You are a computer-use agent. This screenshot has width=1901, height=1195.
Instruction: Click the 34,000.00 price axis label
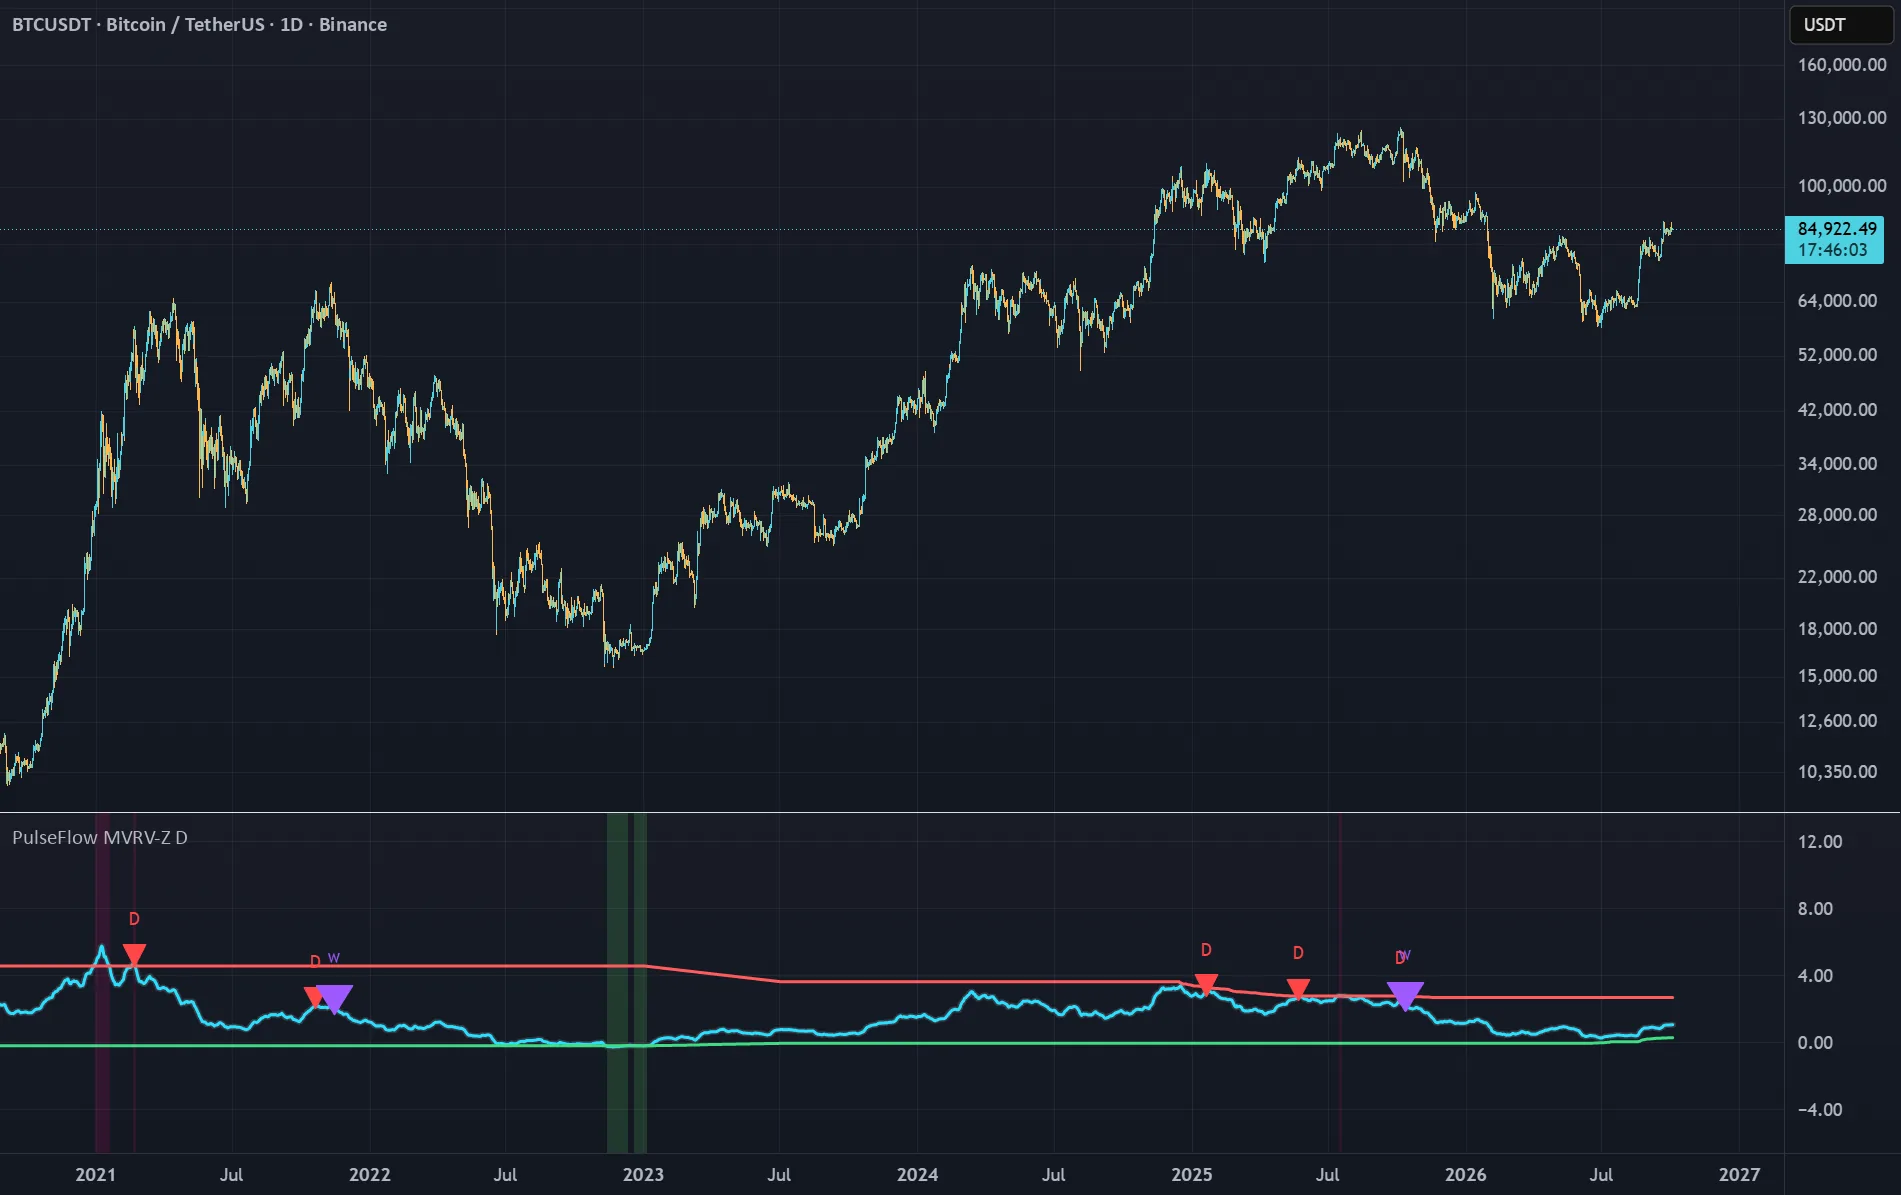(1838, 464)
